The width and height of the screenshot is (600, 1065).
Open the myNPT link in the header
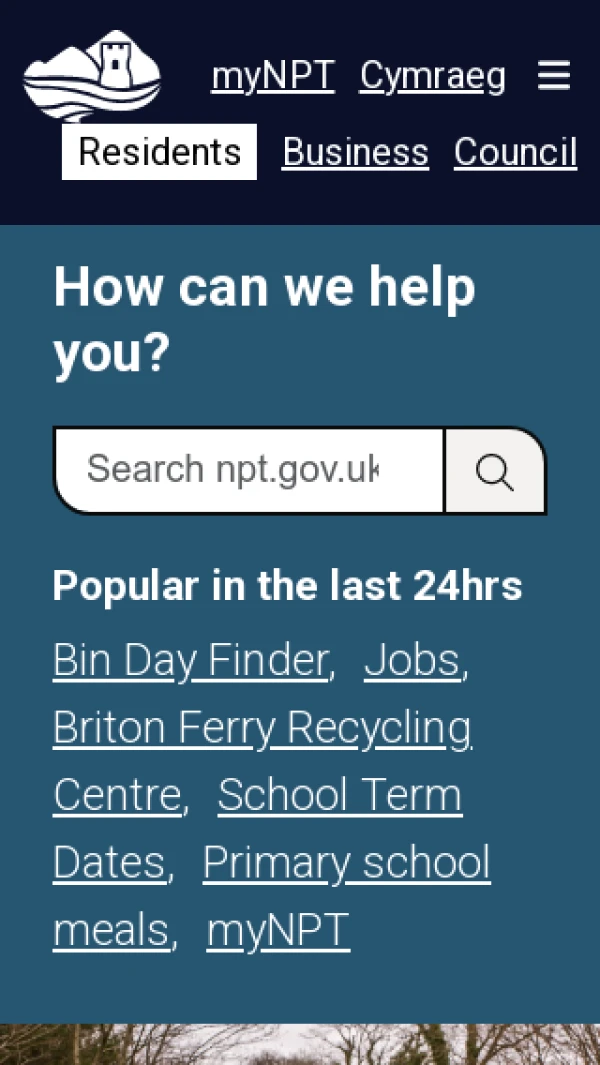(272, 77)
